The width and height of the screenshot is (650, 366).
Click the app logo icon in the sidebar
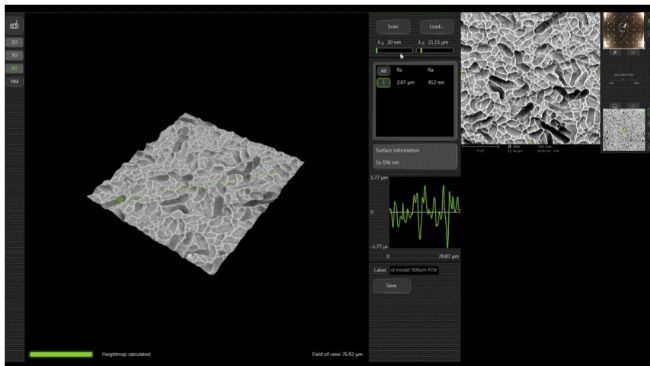tap(15, 26)
